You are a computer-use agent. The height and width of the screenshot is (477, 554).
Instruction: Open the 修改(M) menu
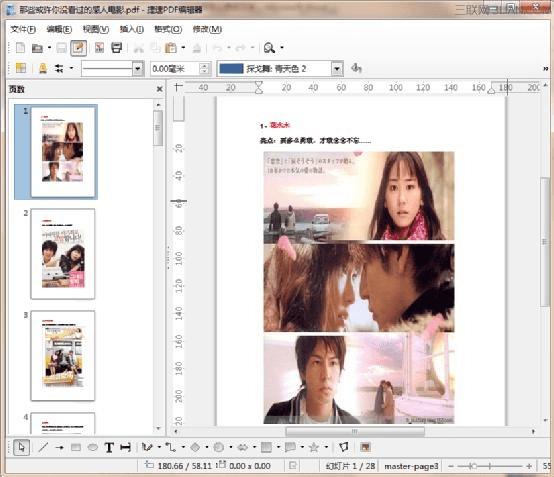pyautogui.click(x=207, y=29)
